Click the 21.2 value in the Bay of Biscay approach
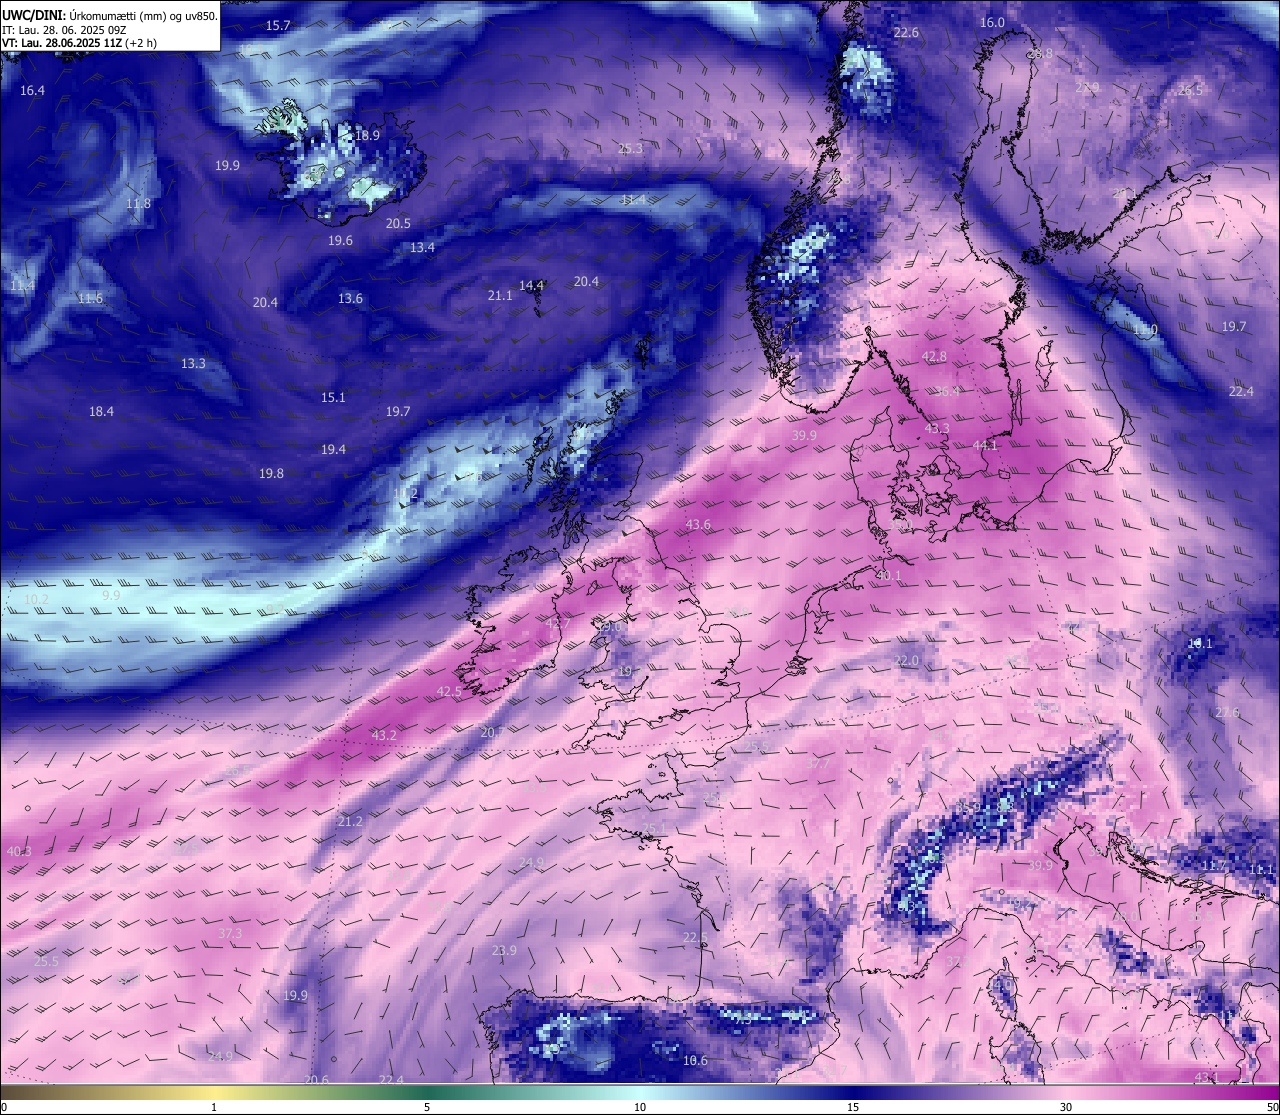The height and width of the screenshot is (1115, 1280). pyautogui.click(x=350, y=822)
